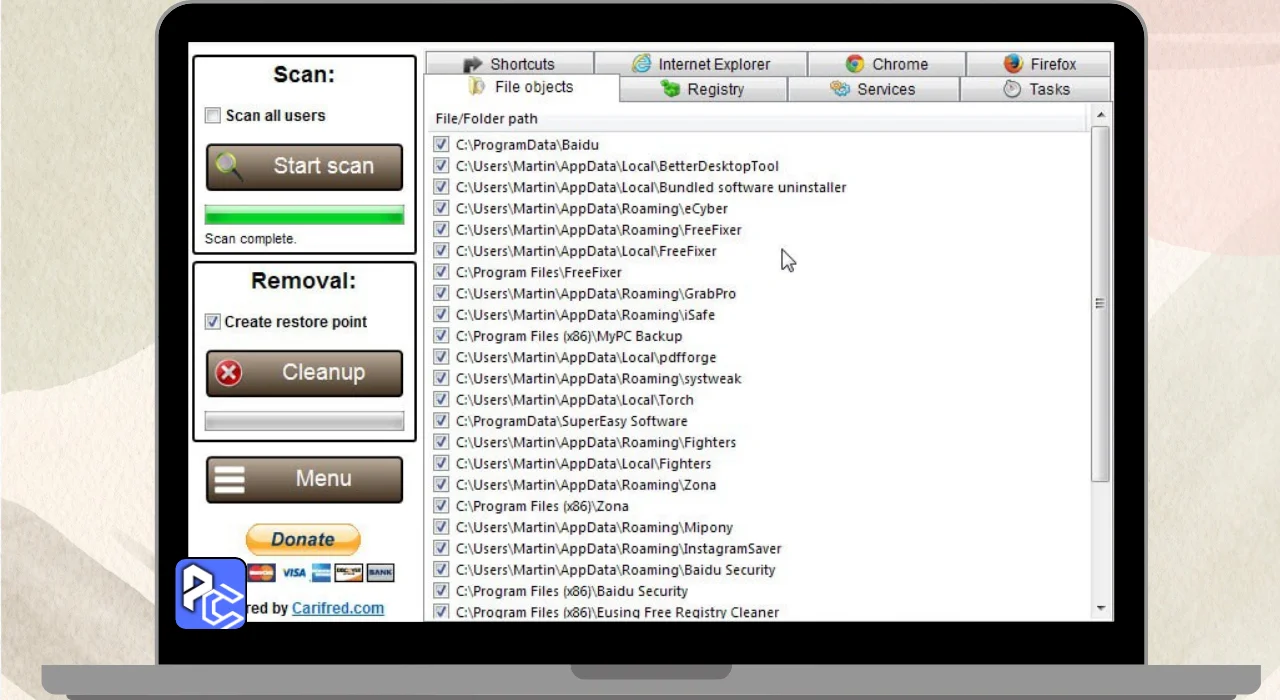
Task: Uncheck the SuperEasy Software entry checkbox
Action: (x=441, y=421)
